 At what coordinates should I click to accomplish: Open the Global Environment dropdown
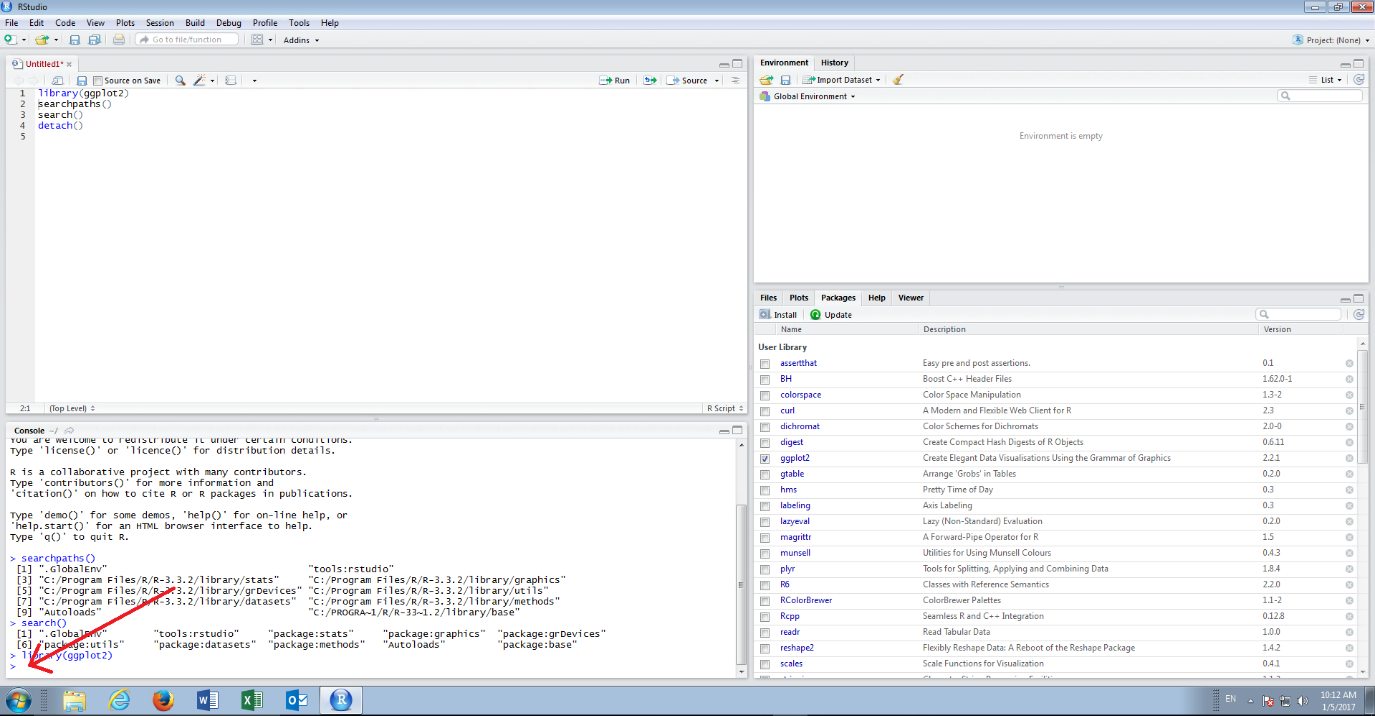tap(808, 96)
